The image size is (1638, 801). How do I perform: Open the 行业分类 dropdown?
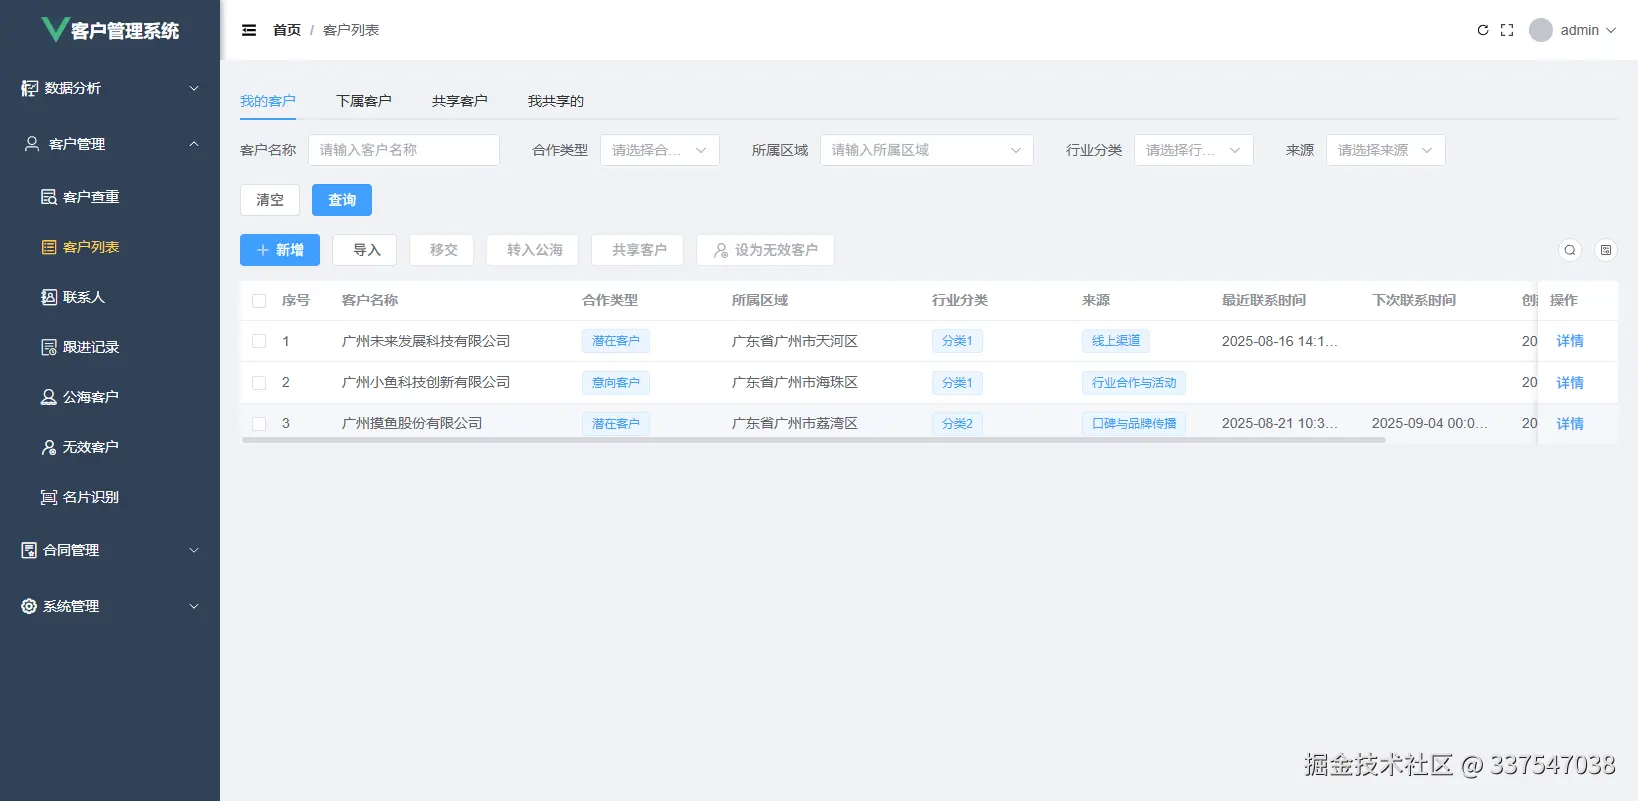coord(1194,150)
